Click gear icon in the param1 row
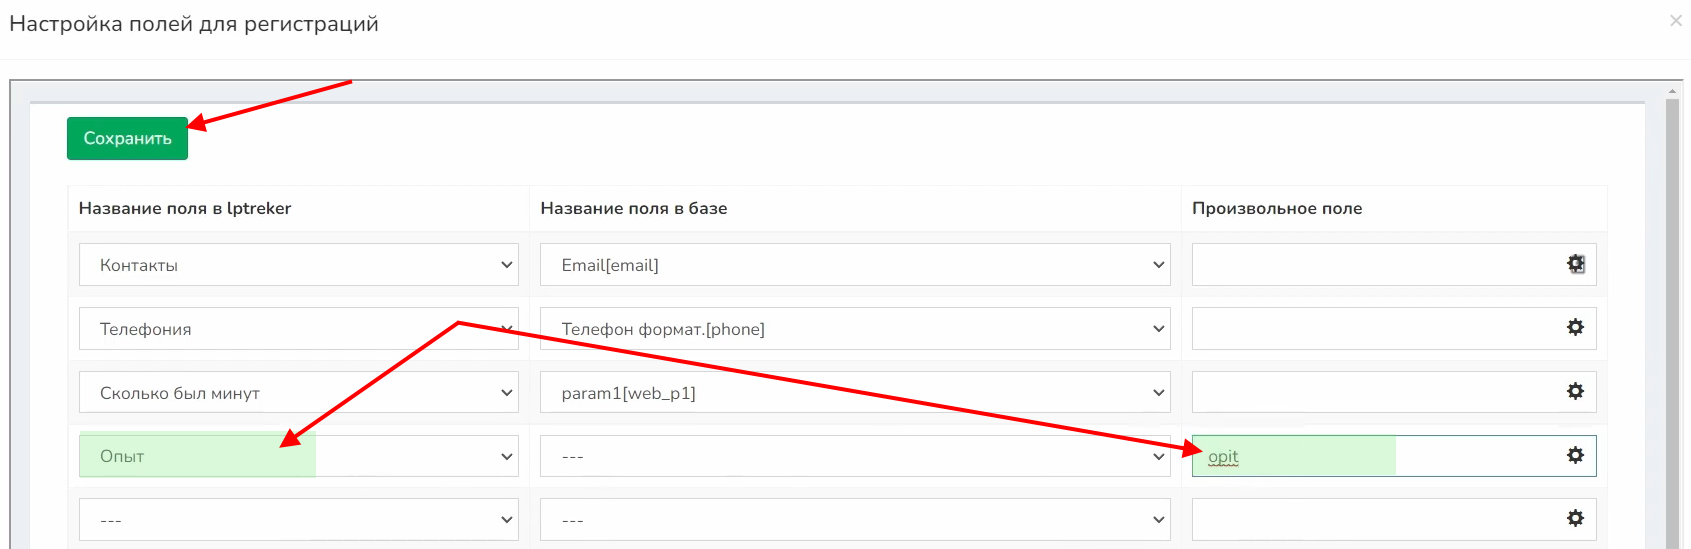1691x549 pixels. pos(1575,391)
